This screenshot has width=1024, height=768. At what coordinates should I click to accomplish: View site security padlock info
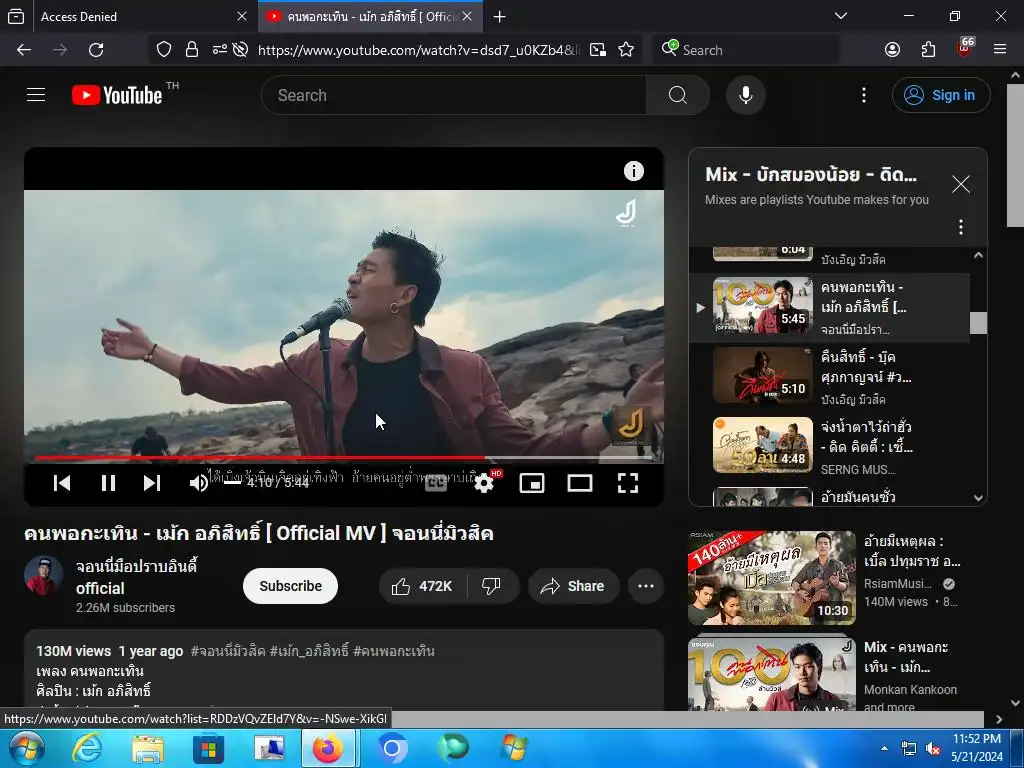tap(191, 50)
